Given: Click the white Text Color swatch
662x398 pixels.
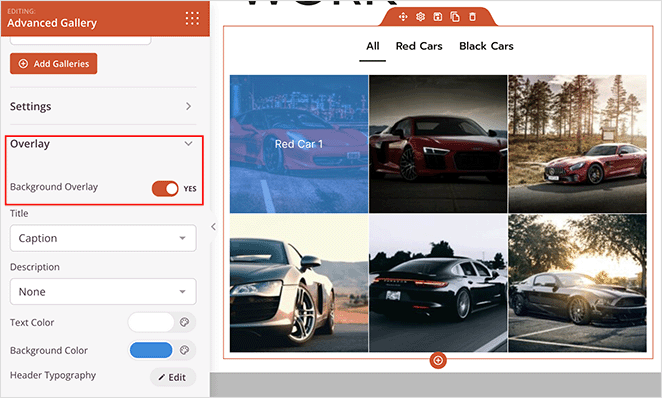Looking at the screenshot, I should tap(151, 322).
